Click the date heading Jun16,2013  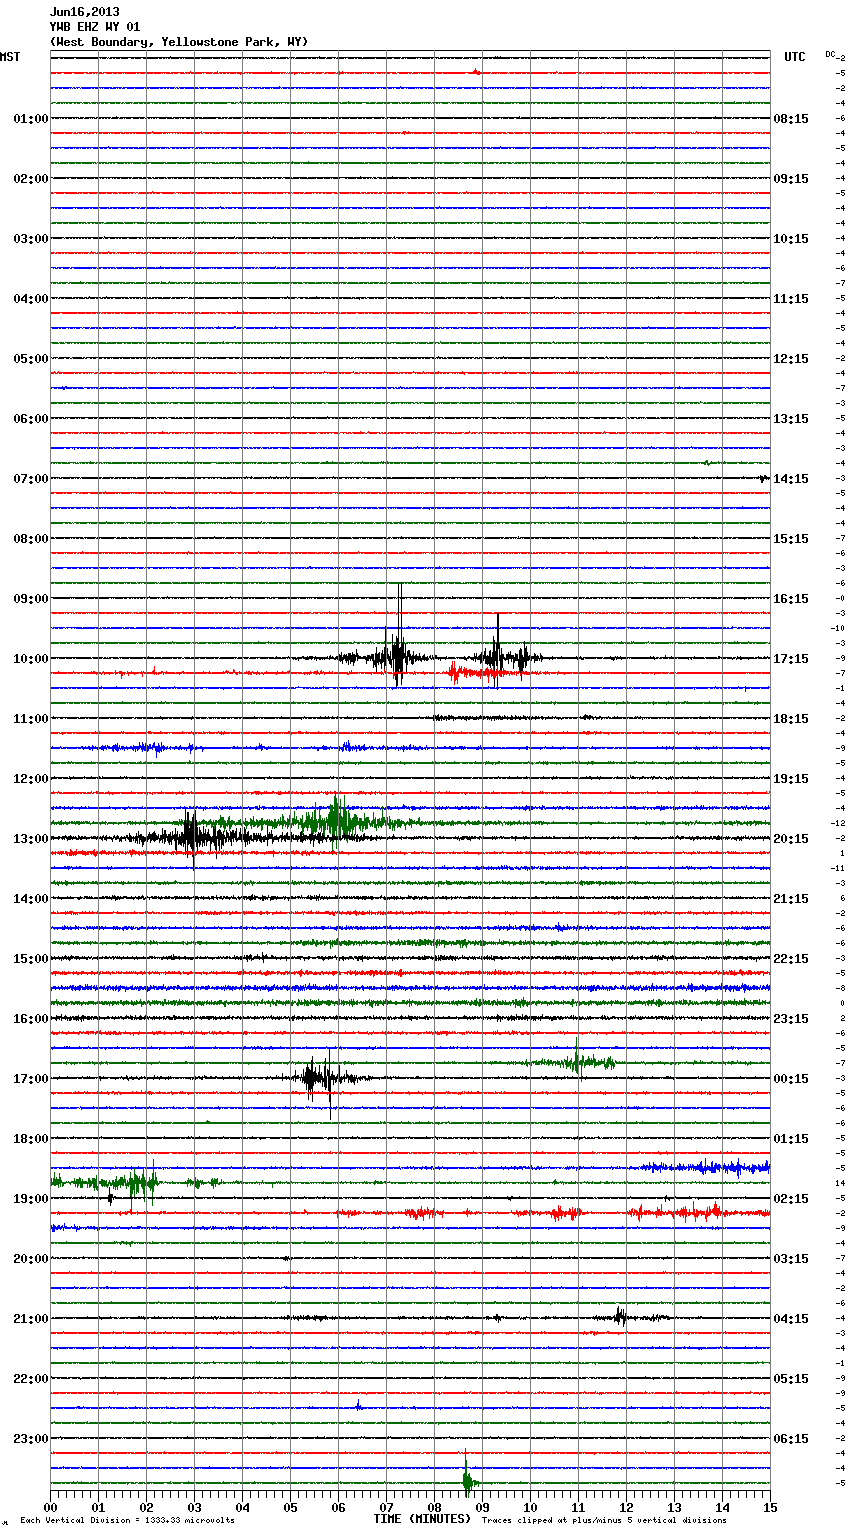[84, 12]
